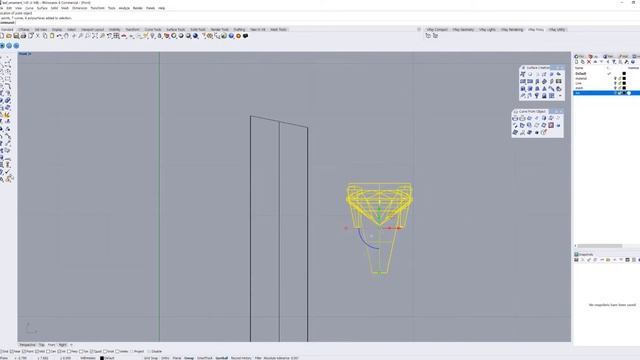Click Record History in status bar
The width and height of the screenshot is (640, 360).
click(x=241, y=358)
